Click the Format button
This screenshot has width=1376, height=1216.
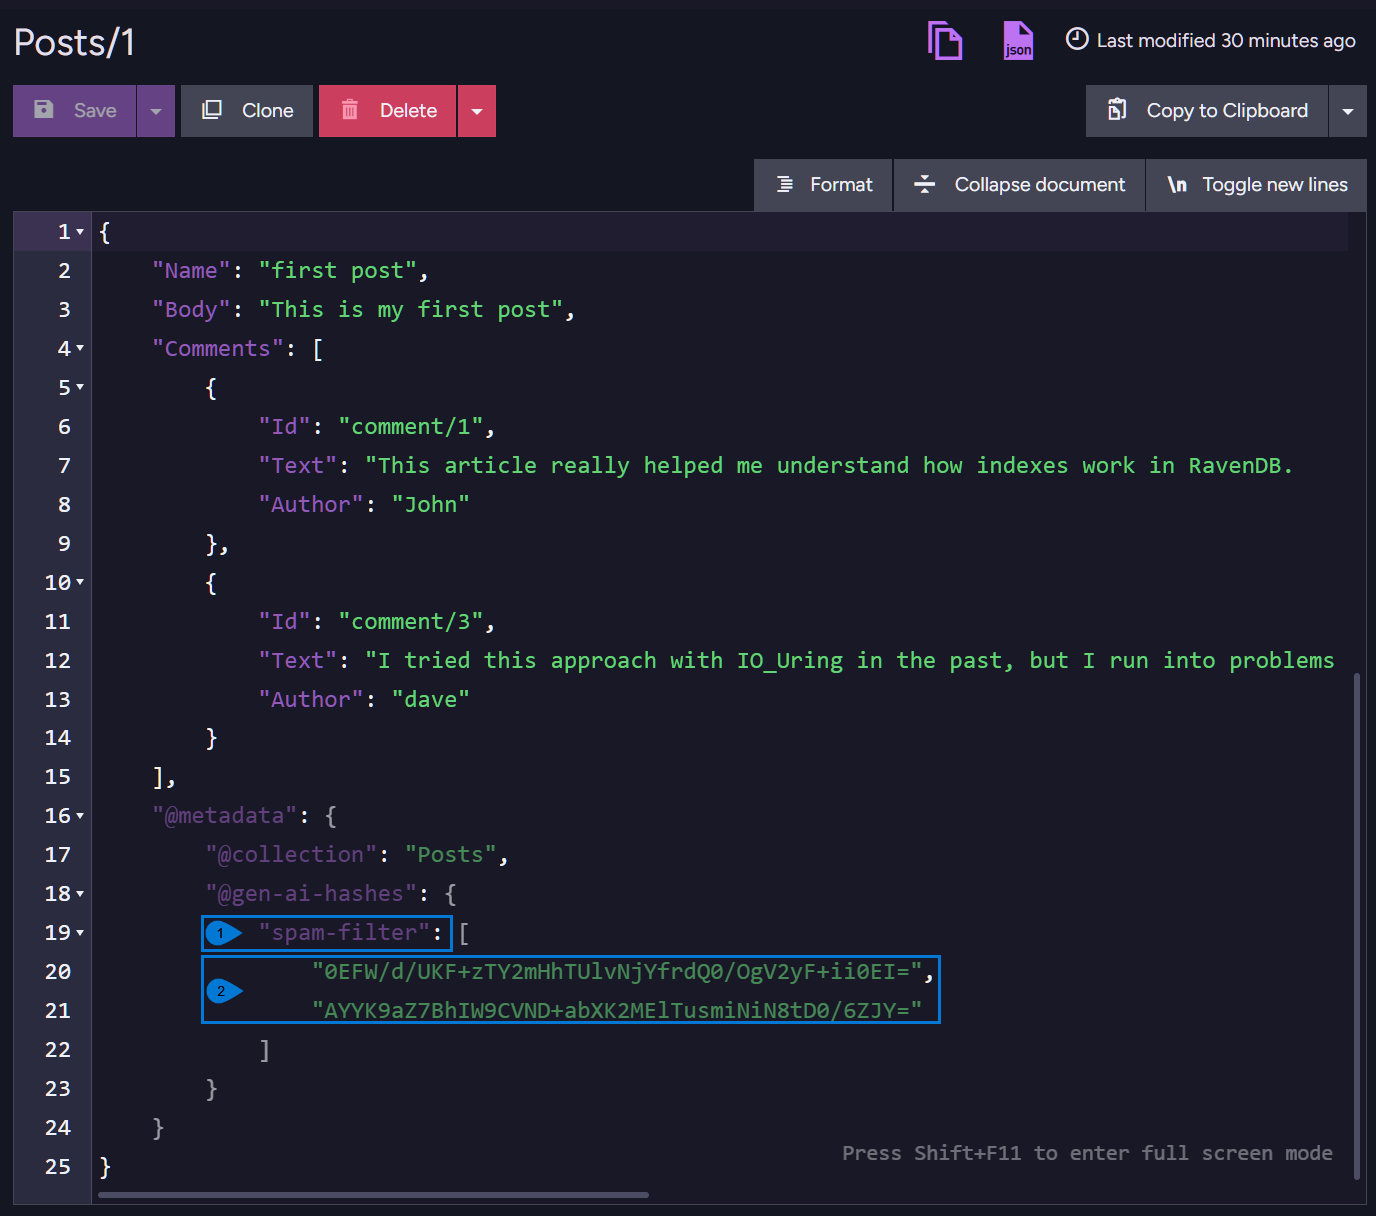pos(822,185)
